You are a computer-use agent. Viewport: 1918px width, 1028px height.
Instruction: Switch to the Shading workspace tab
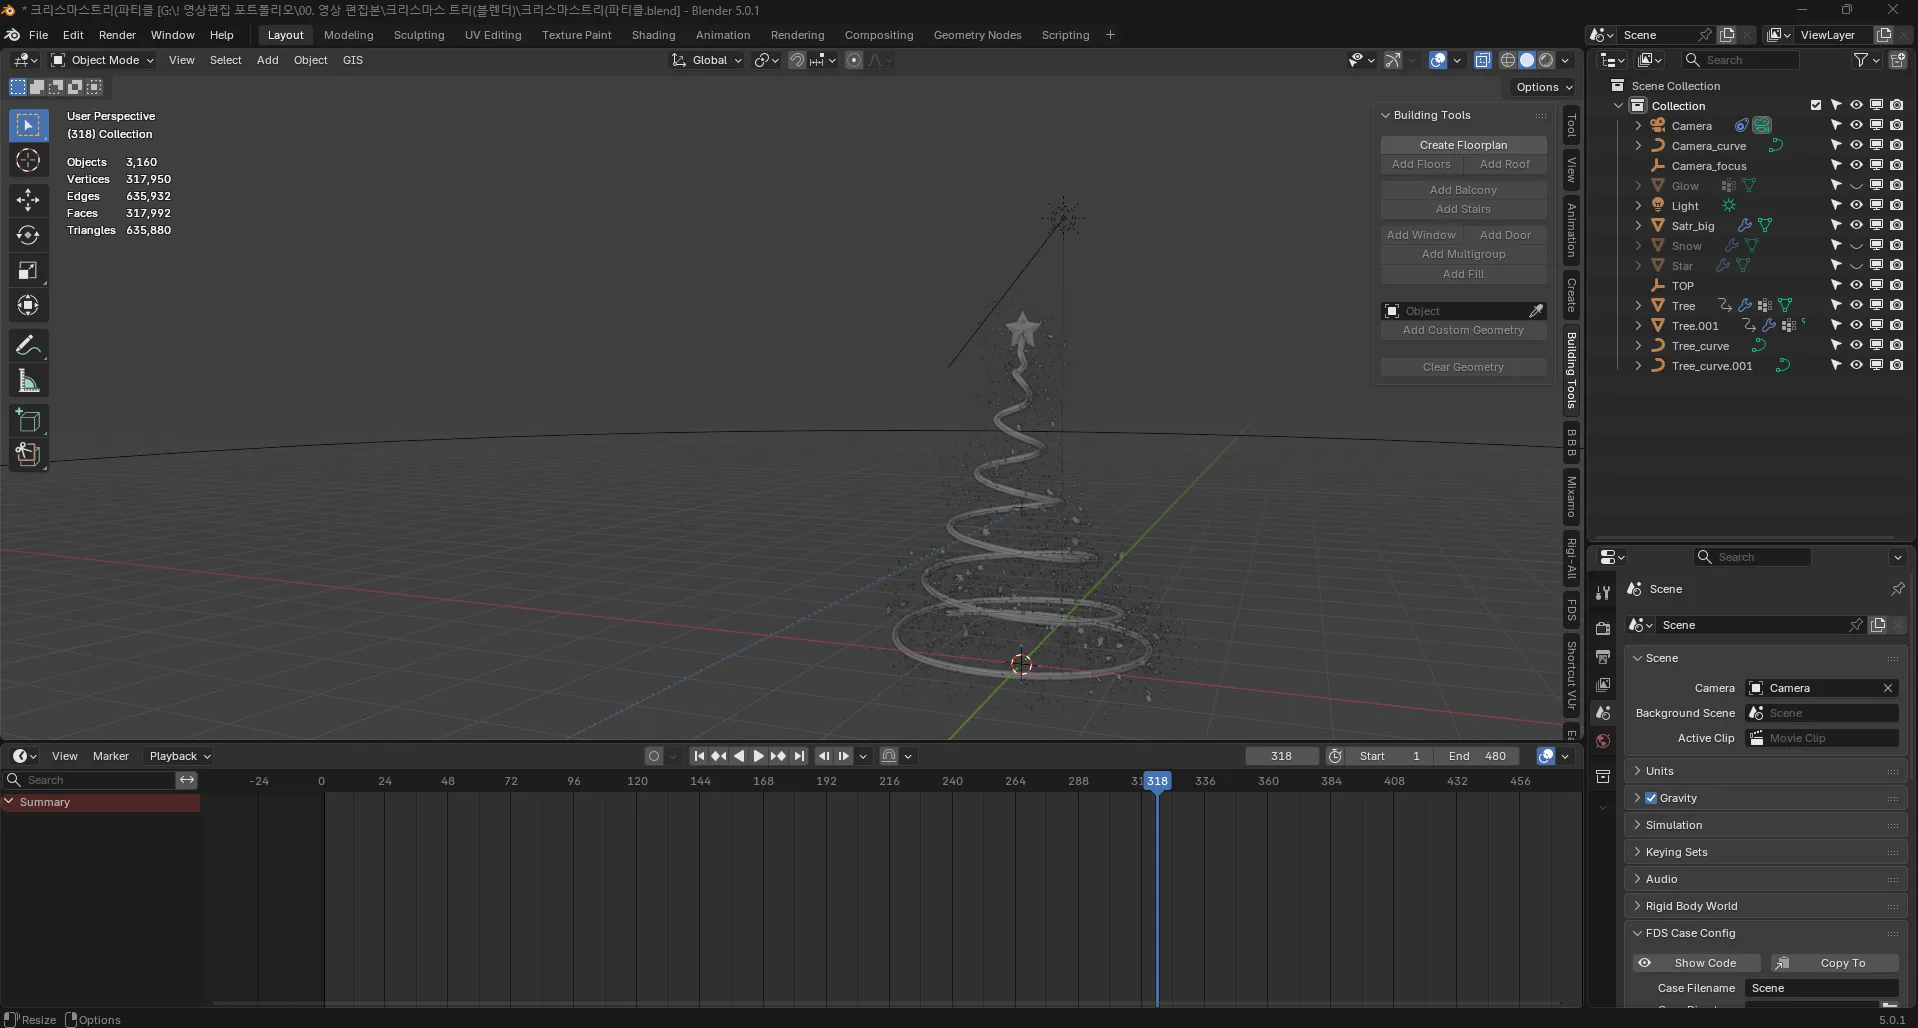653,35
